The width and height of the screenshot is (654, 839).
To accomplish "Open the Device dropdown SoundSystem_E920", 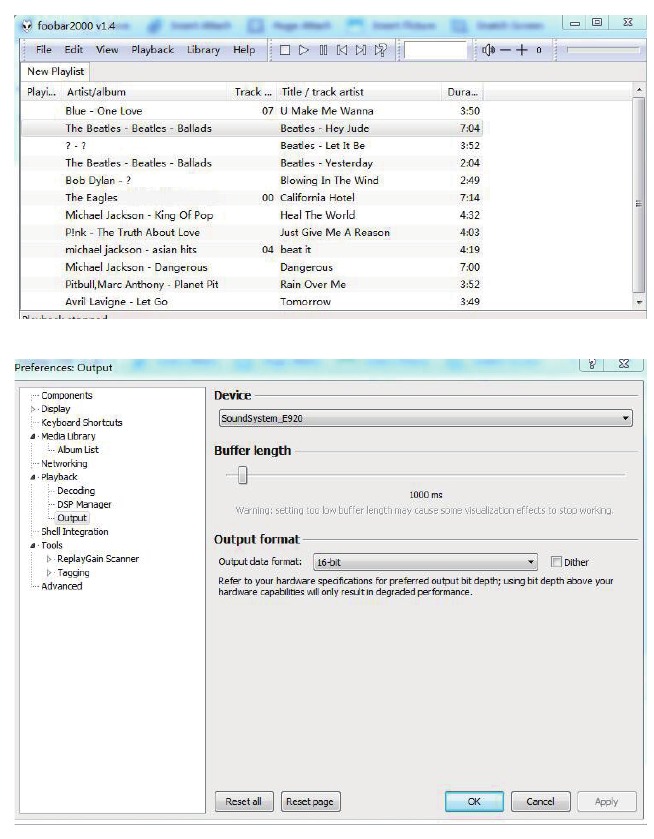I will tap(425, 418).
